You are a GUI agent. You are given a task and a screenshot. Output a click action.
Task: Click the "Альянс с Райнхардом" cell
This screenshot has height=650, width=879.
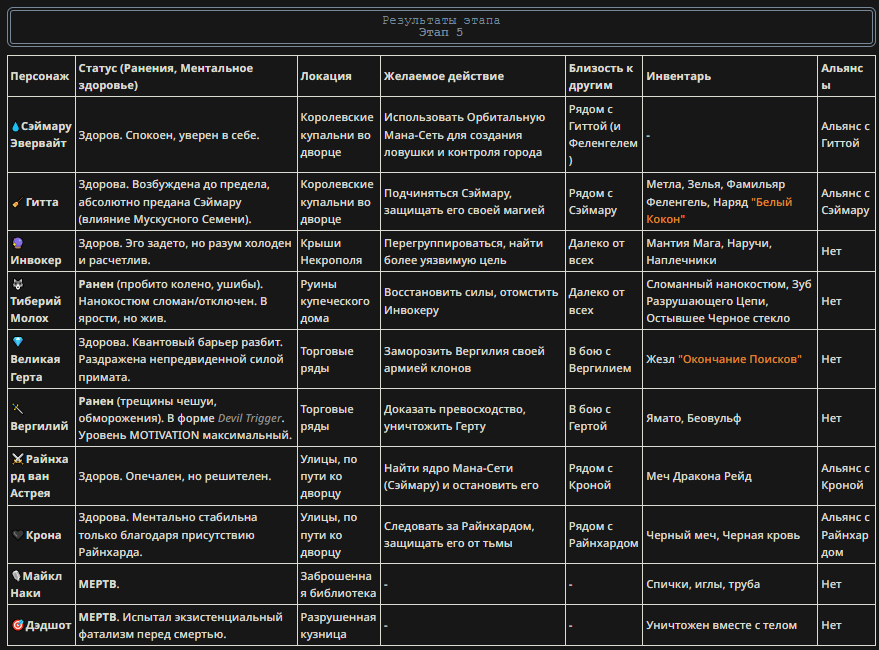pos(845,534)
